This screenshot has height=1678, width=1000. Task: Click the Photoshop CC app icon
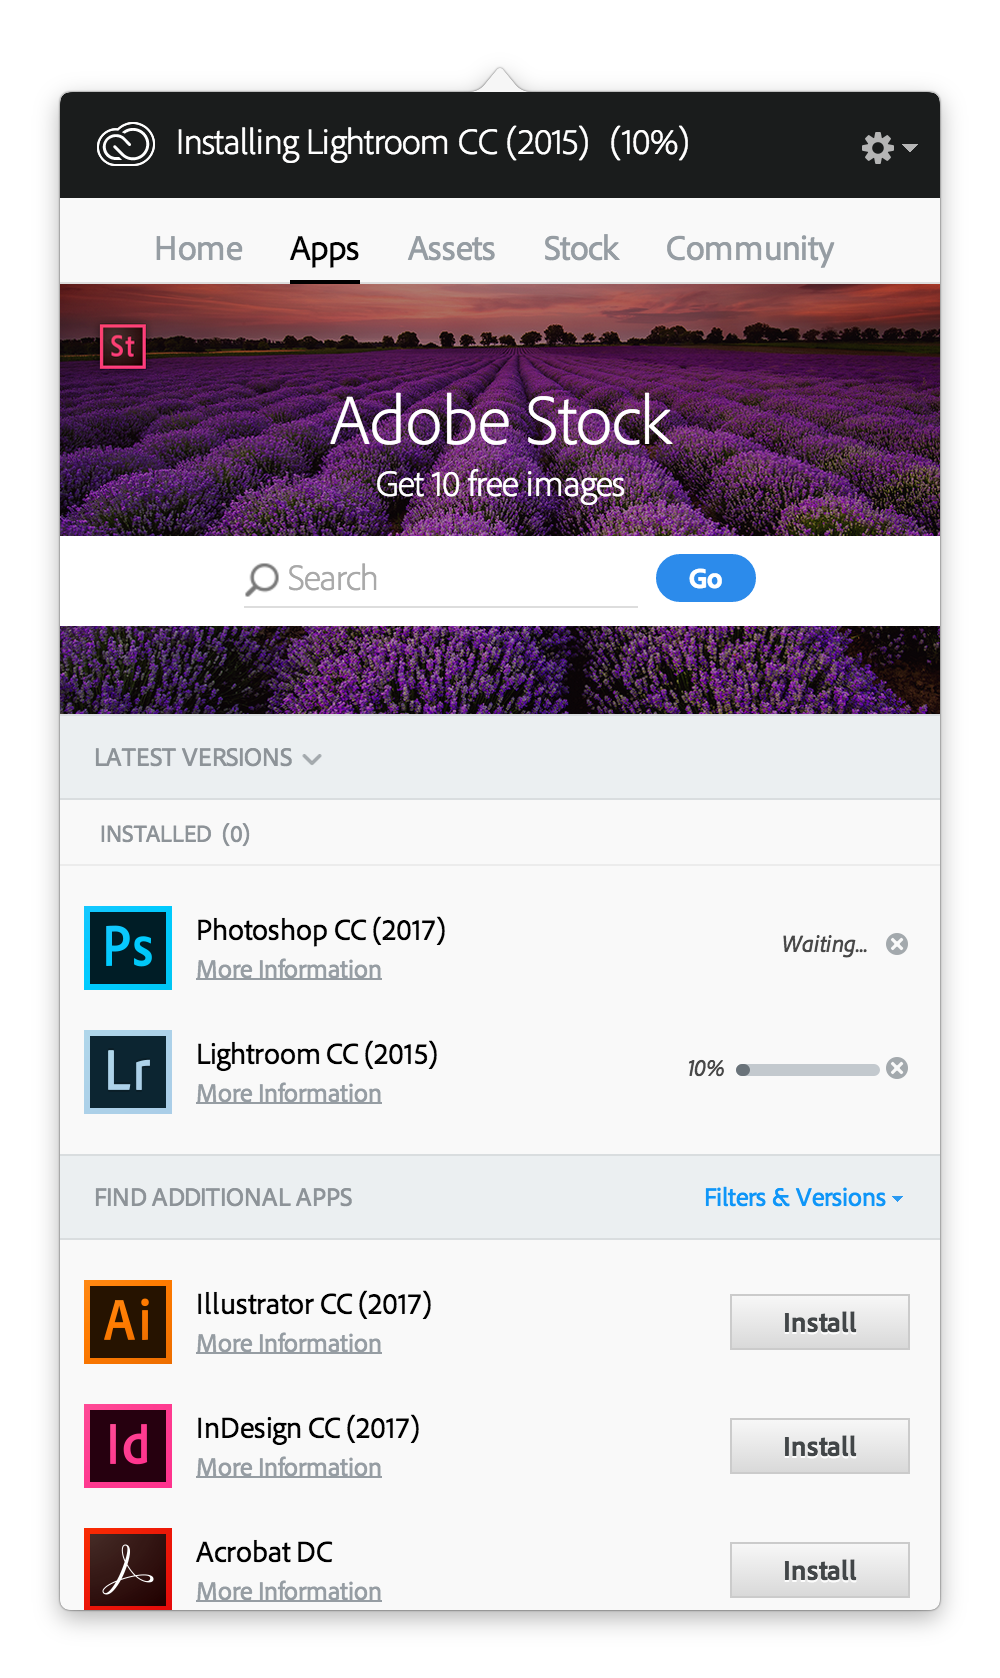click(128, 948)
